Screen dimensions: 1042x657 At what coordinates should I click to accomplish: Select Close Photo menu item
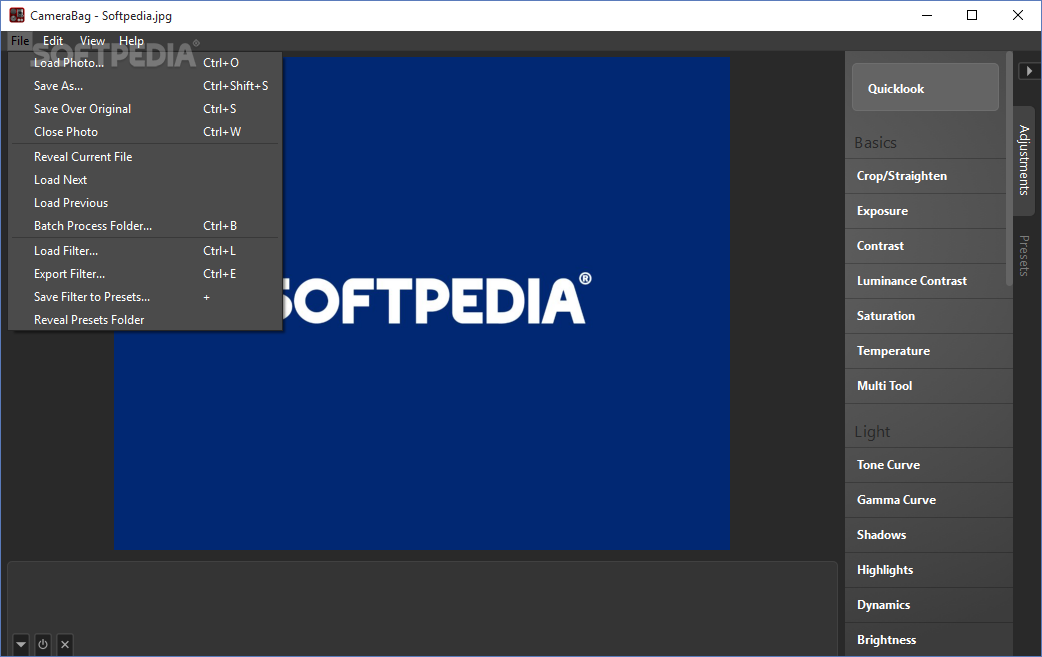[145, 132]
